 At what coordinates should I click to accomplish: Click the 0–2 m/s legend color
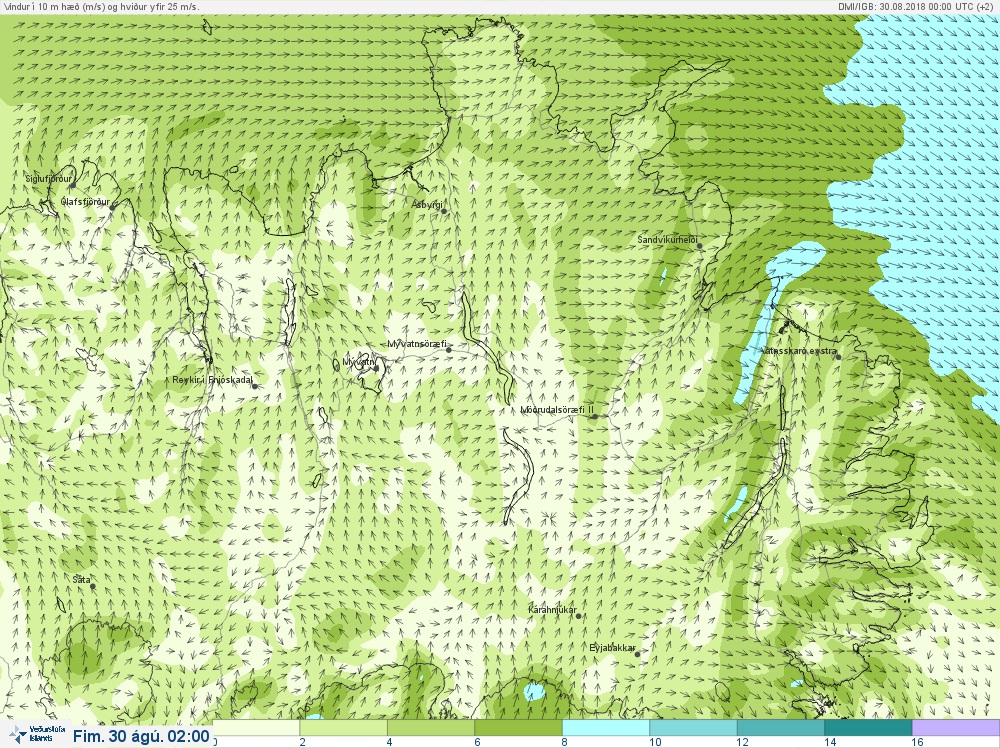point(256,728)
